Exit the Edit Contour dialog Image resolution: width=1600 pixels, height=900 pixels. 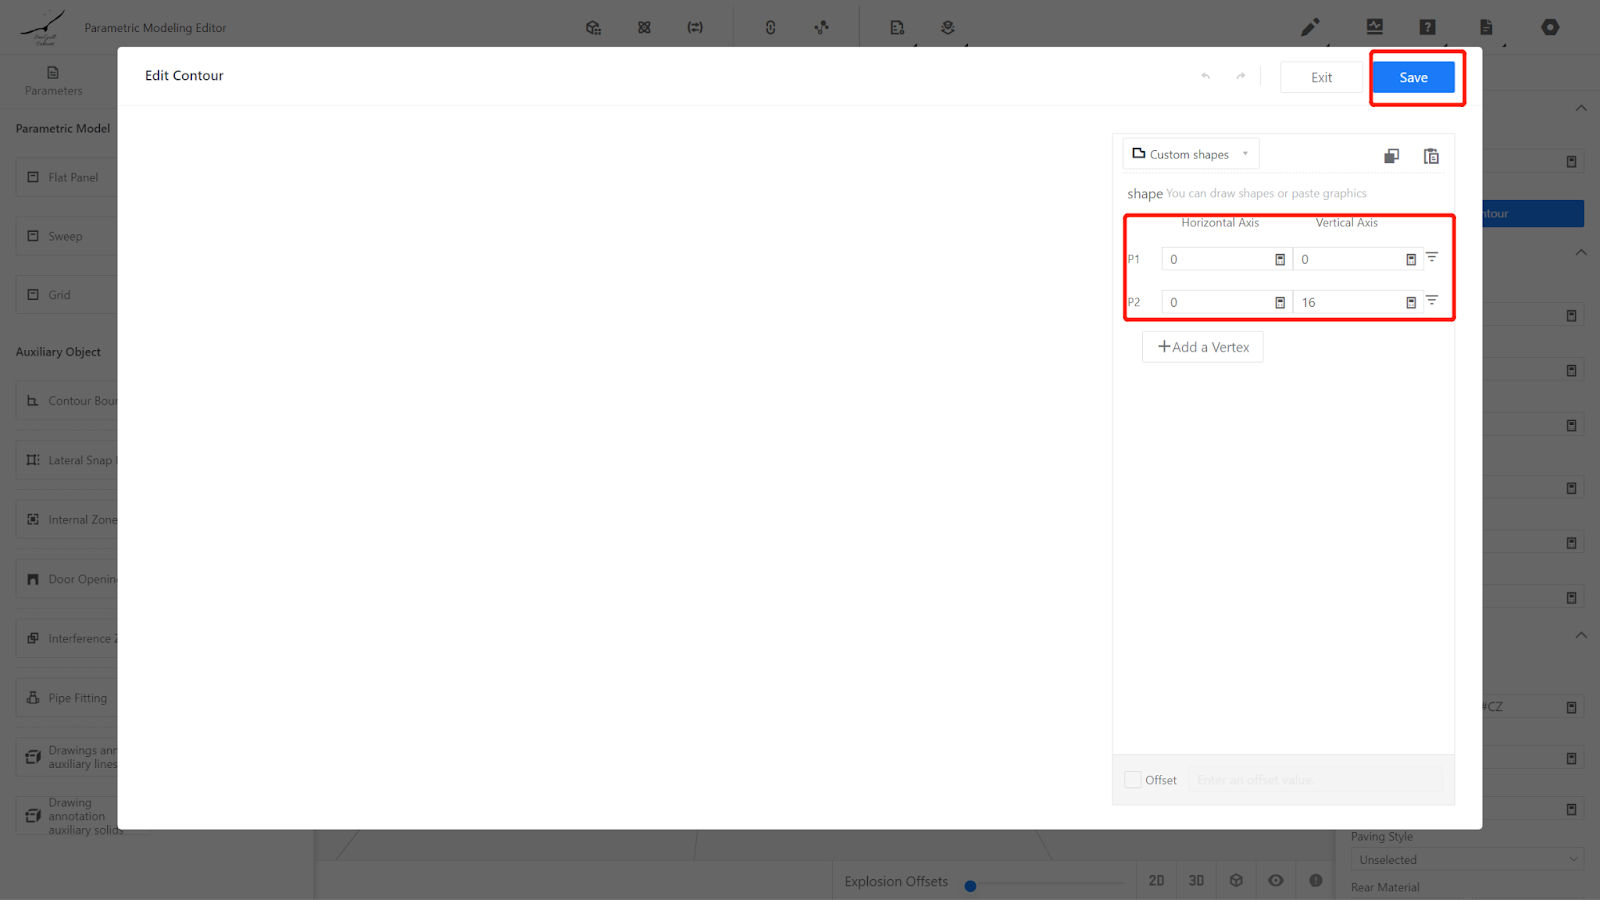click(1321, 77)
